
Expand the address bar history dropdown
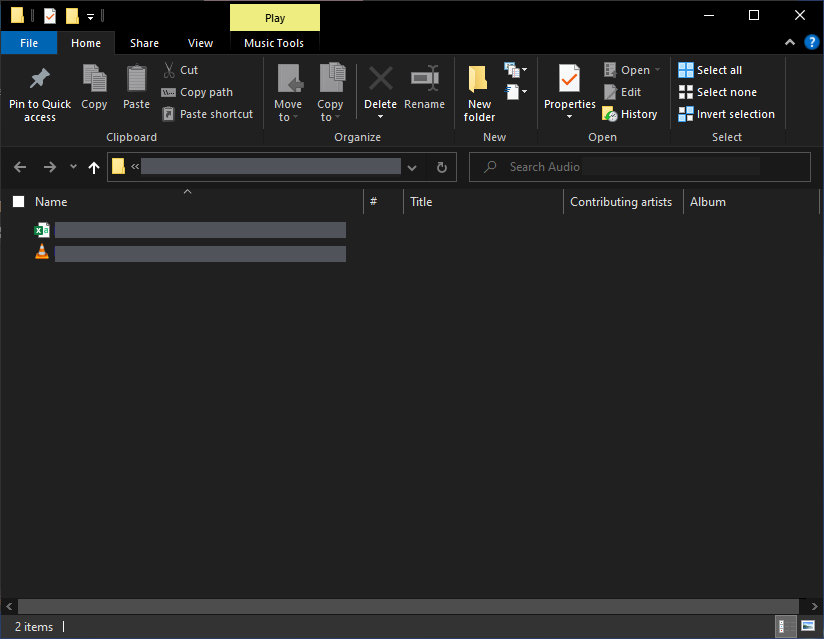point(412,167)
